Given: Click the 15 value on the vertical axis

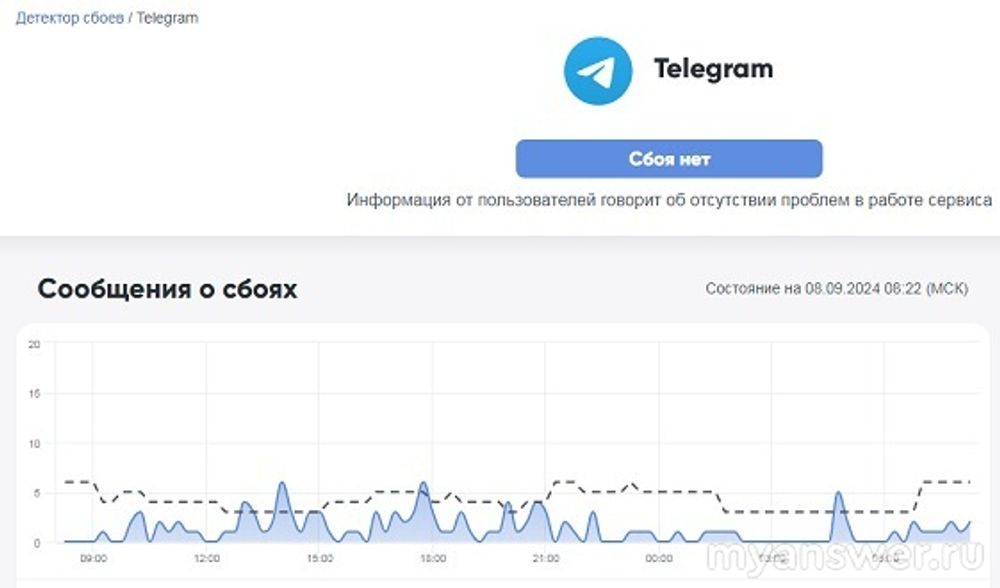Looking at the screenshot, I should click(x=34, y=394).
